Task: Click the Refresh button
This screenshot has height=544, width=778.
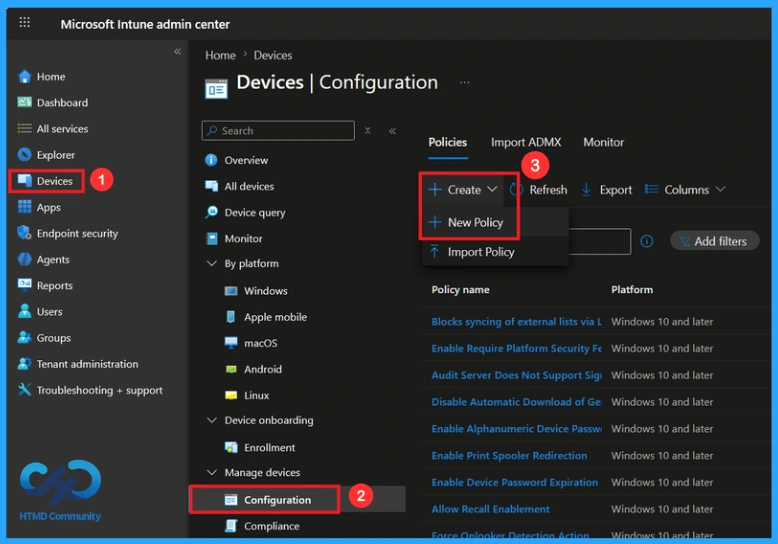Action: point(538,190)
